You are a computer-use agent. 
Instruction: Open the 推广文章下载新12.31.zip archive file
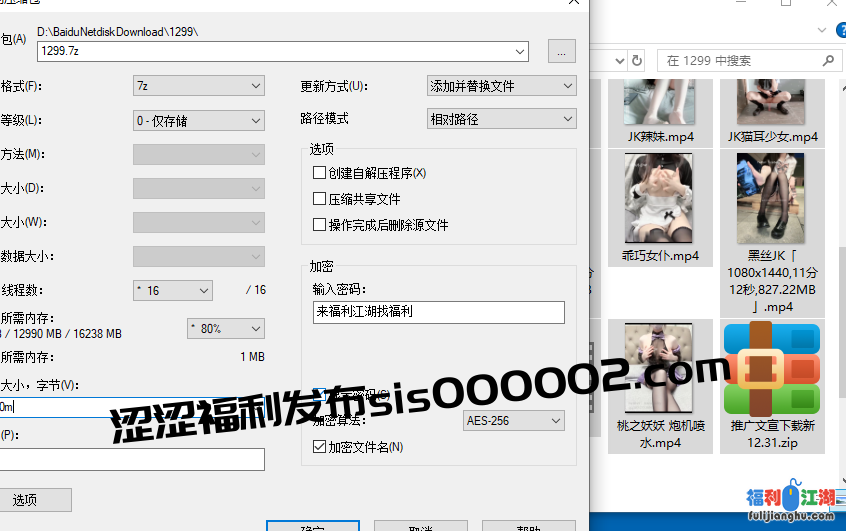[x=771, y=368]
